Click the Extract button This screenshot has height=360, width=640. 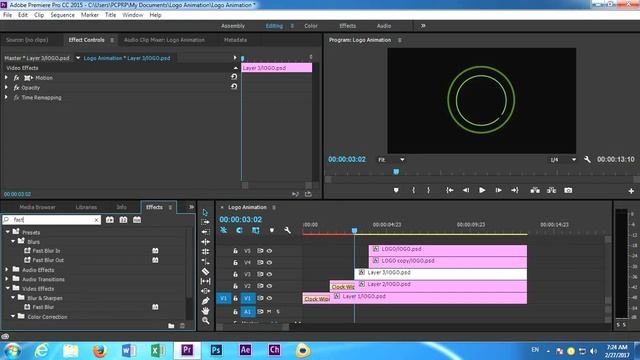[551, 190]
